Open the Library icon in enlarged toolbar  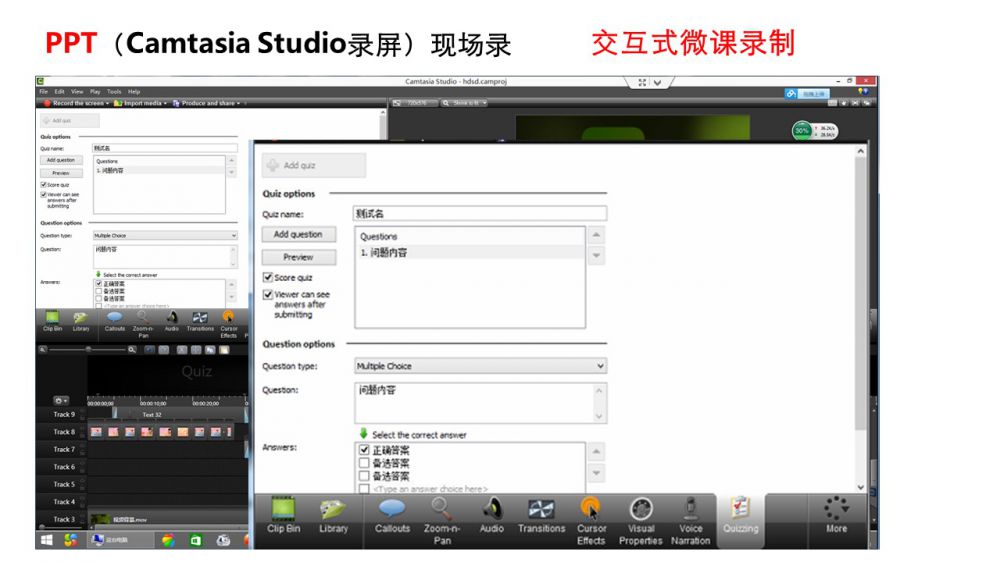click(x=333, y=516)
